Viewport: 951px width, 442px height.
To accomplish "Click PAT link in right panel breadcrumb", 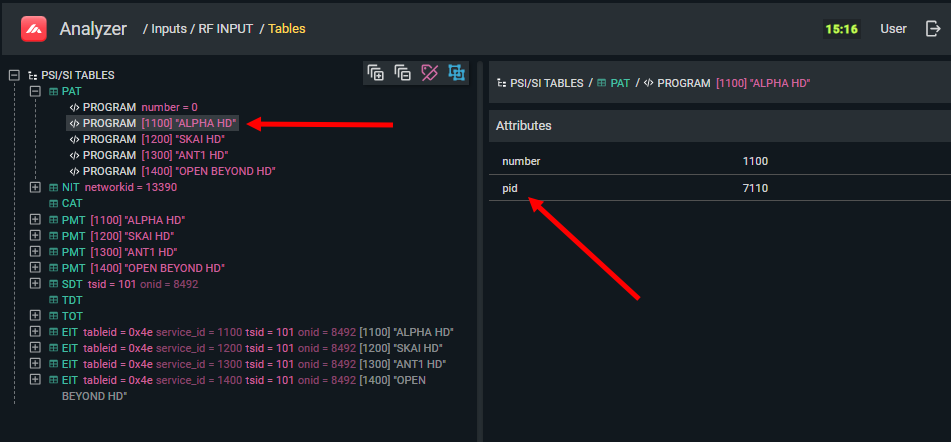I will pos(620,83).
